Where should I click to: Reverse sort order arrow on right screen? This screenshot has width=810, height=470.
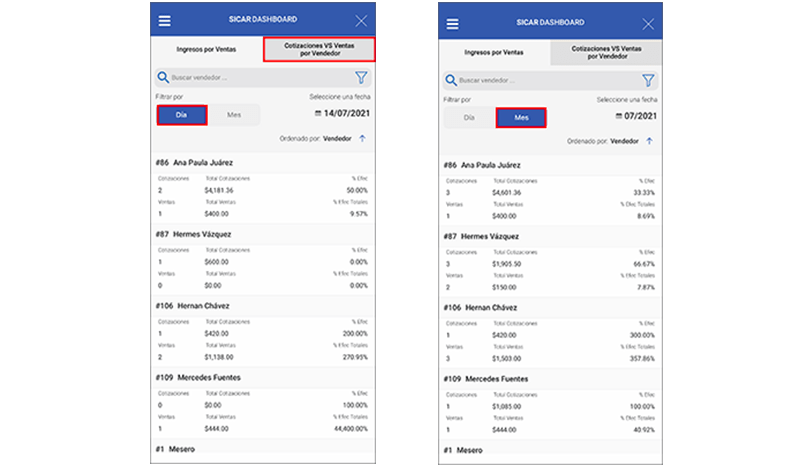pyautogui.click(x=649, y=141)
